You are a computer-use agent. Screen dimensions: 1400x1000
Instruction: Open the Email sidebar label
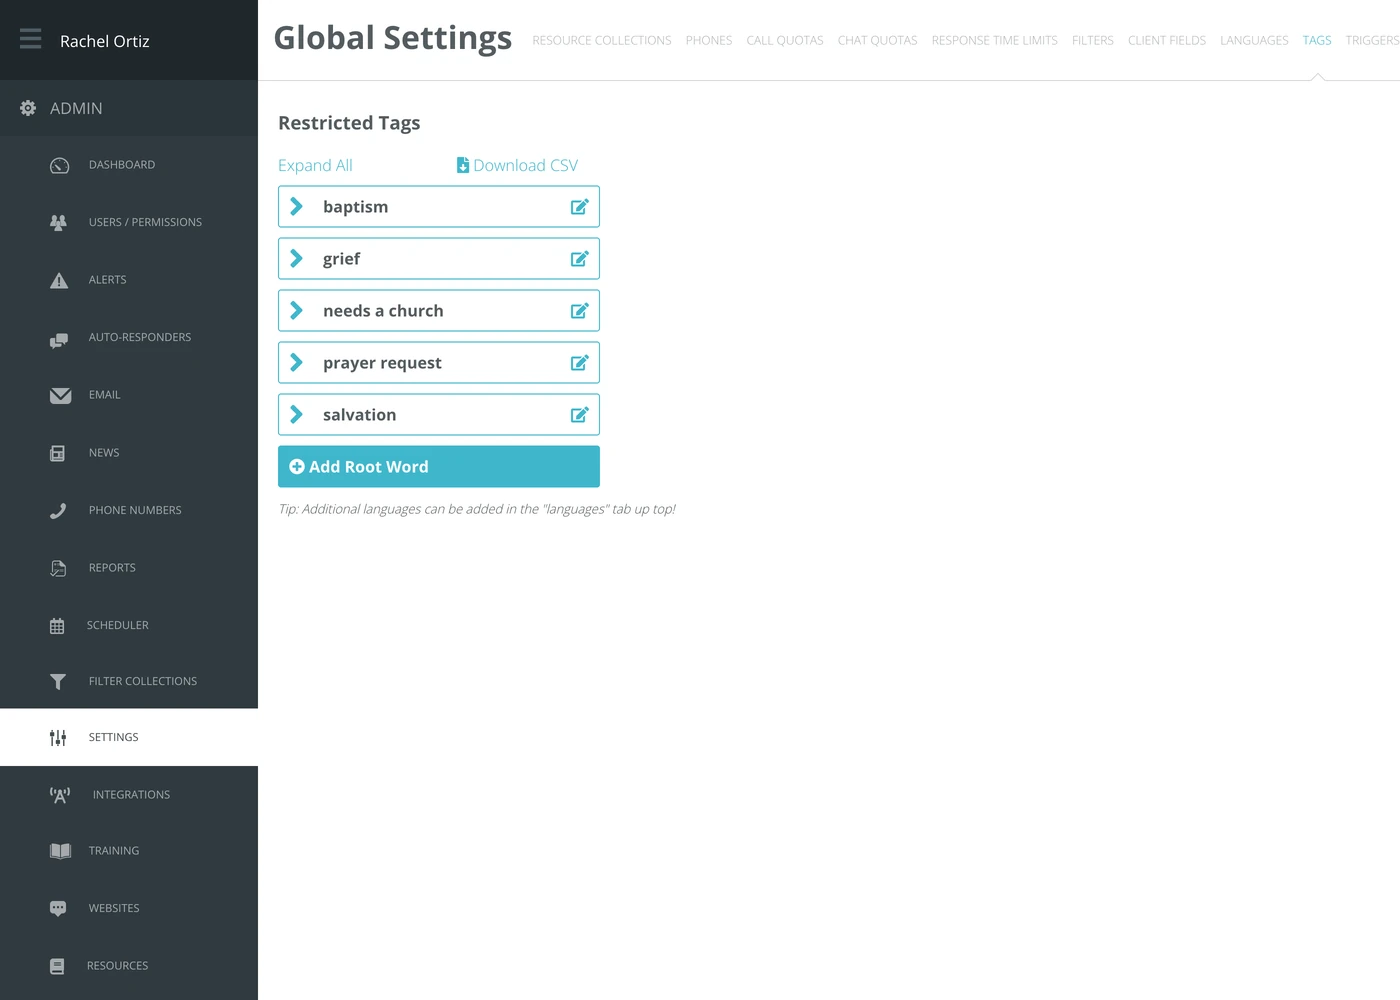[x=104, y=395]
